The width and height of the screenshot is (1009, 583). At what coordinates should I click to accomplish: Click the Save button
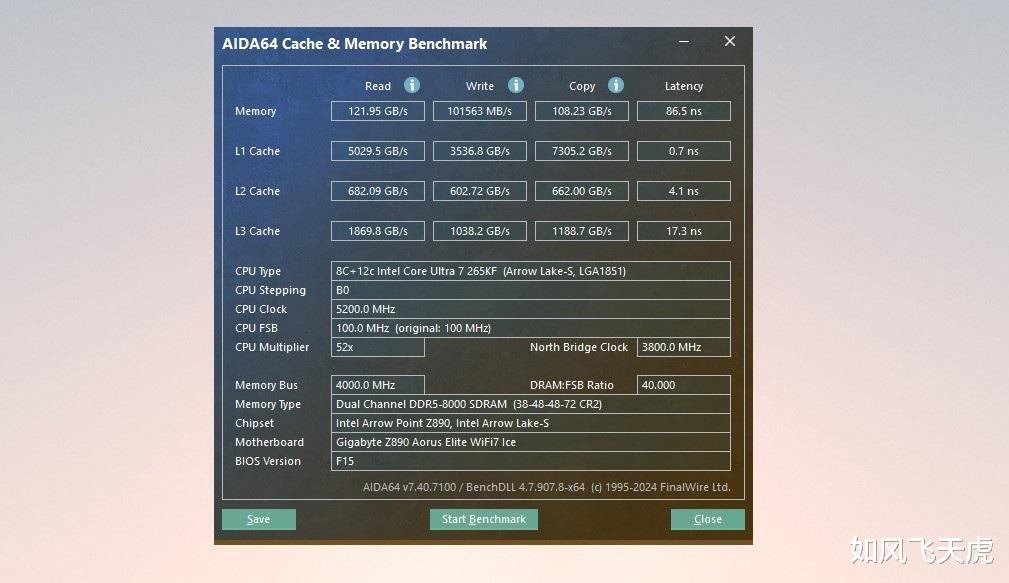point(259,519)
